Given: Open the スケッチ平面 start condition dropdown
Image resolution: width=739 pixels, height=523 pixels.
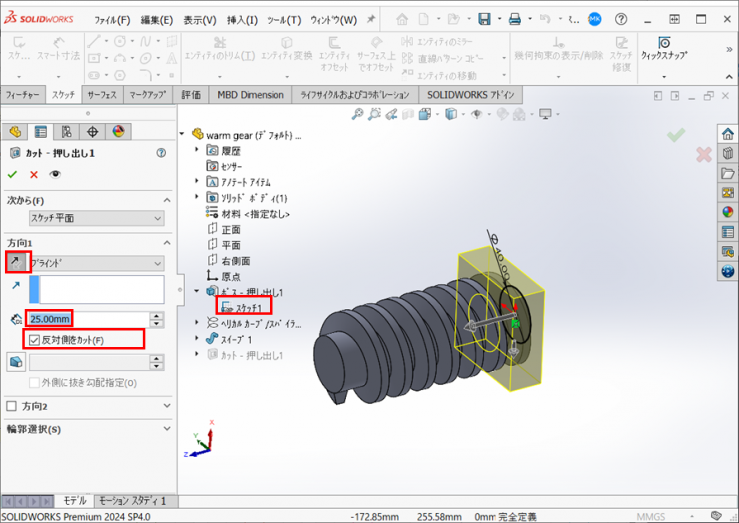Looking at the screenshot, I should click(96, 218).
